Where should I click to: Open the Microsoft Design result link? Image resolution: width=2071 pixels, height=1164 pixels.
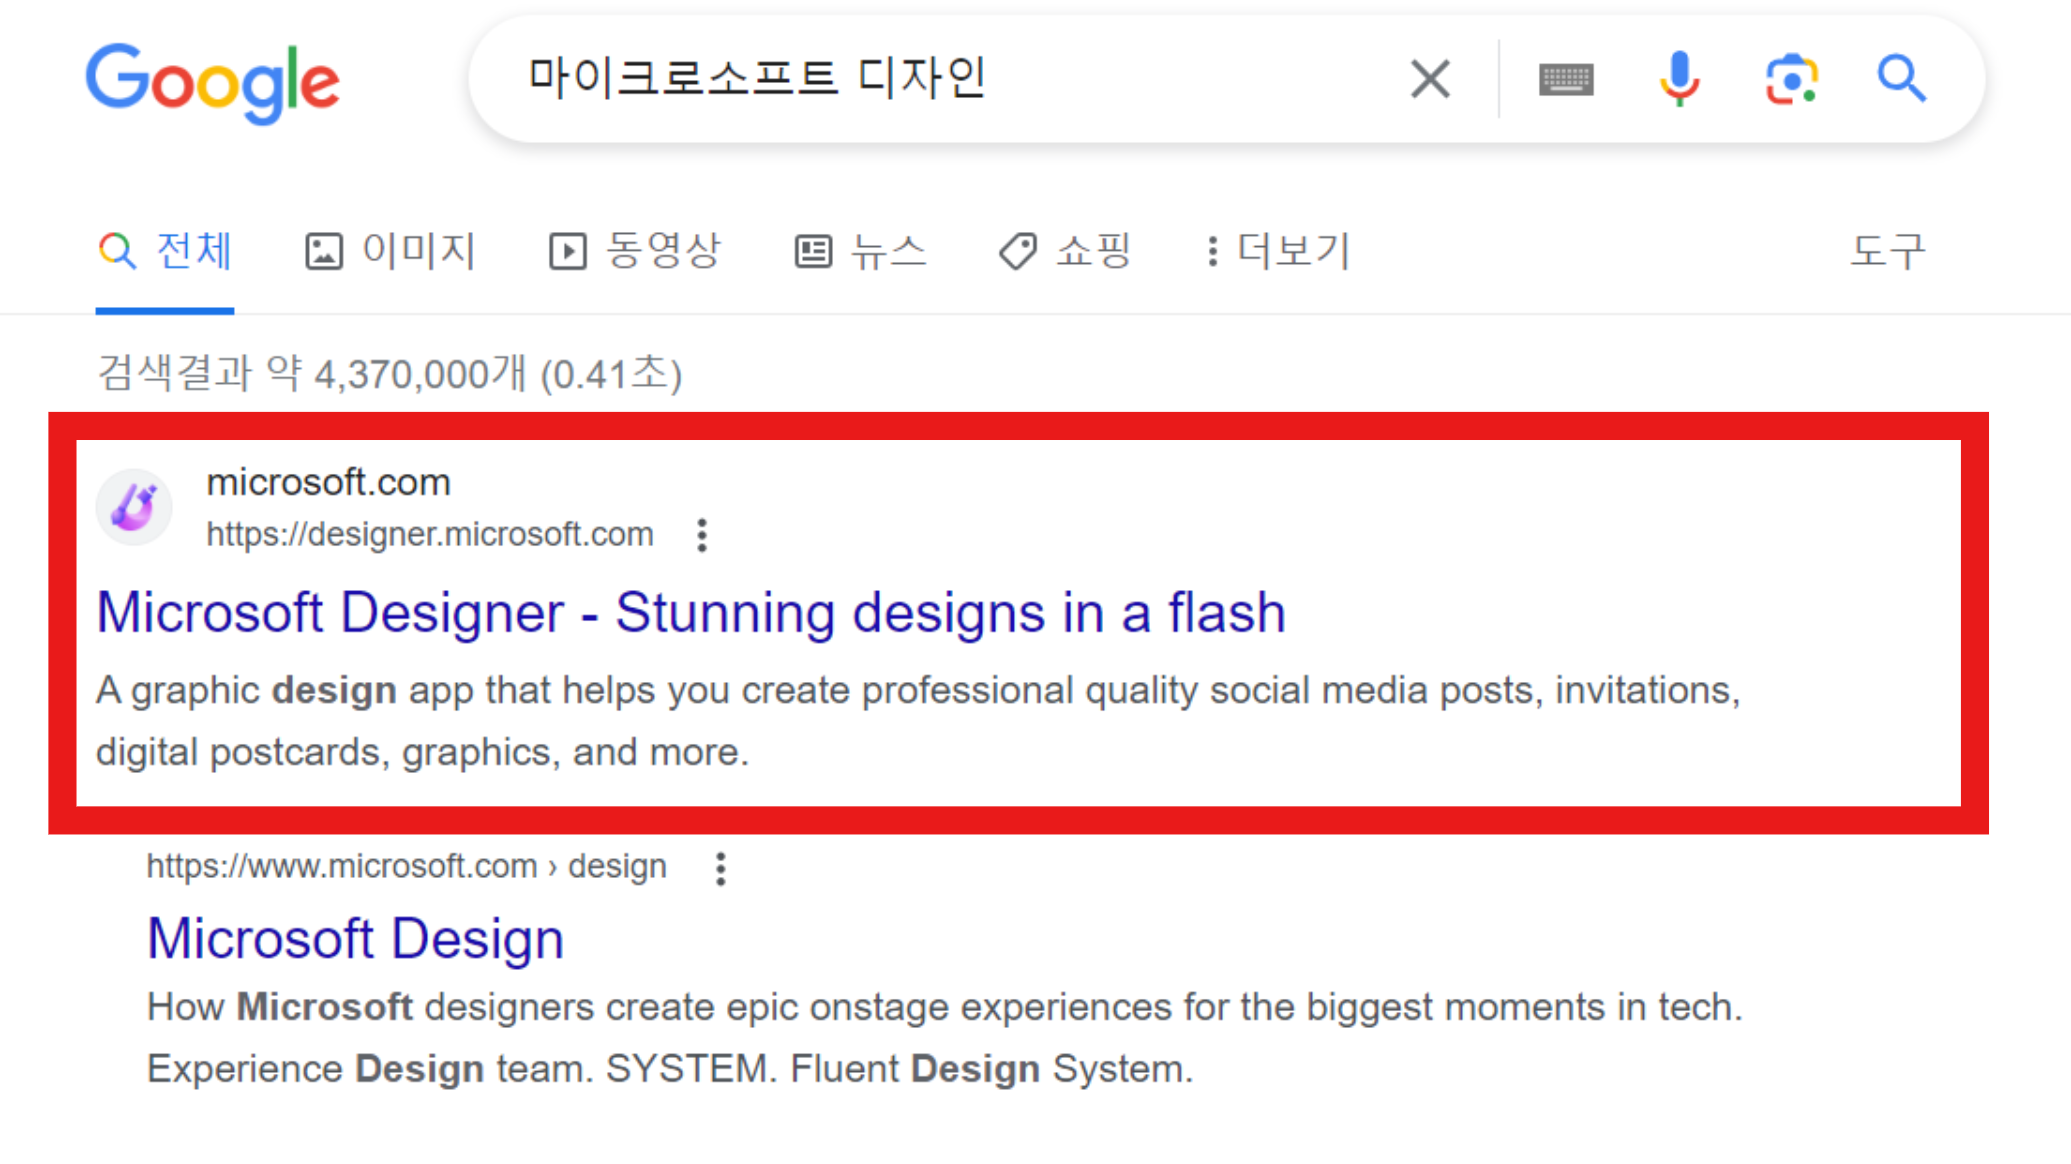pos(355,939)
